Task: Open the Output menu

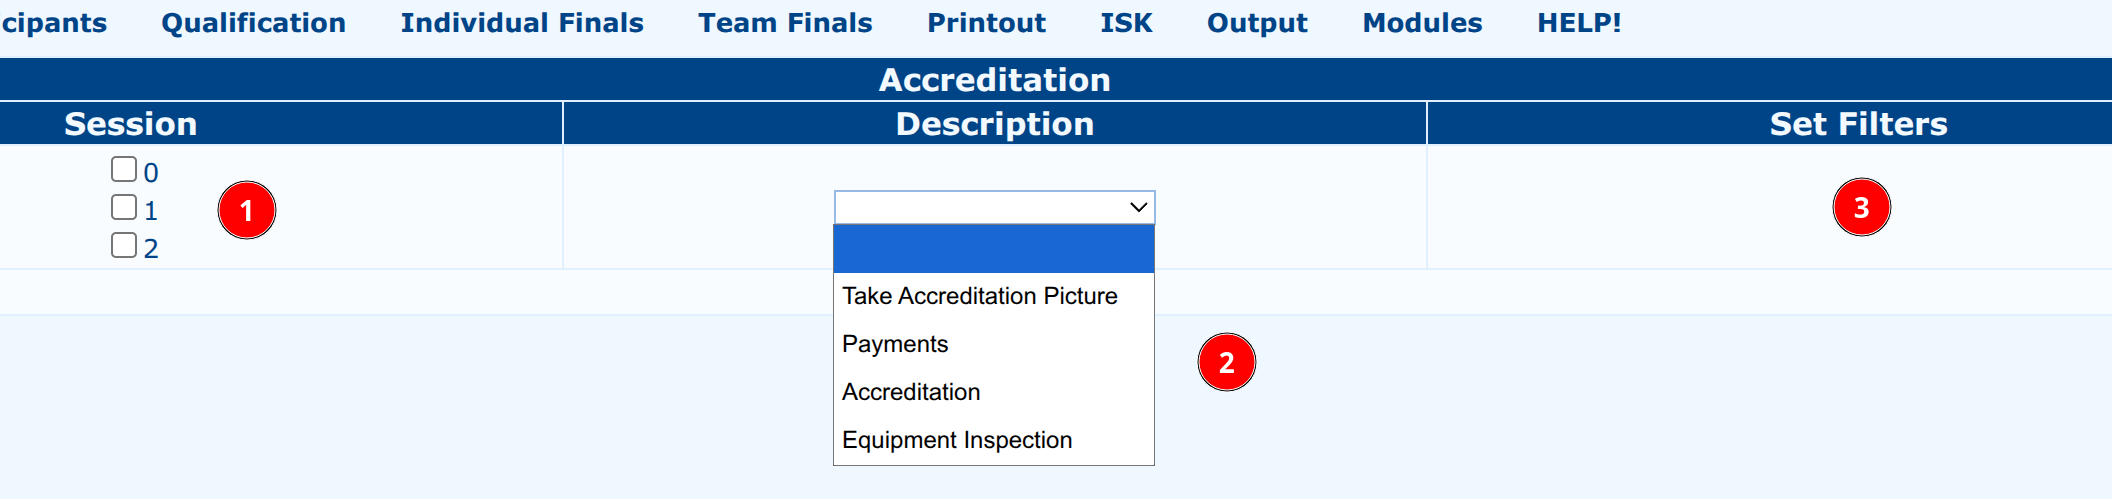Action: pyautogui.click(x=1257, y=23)
